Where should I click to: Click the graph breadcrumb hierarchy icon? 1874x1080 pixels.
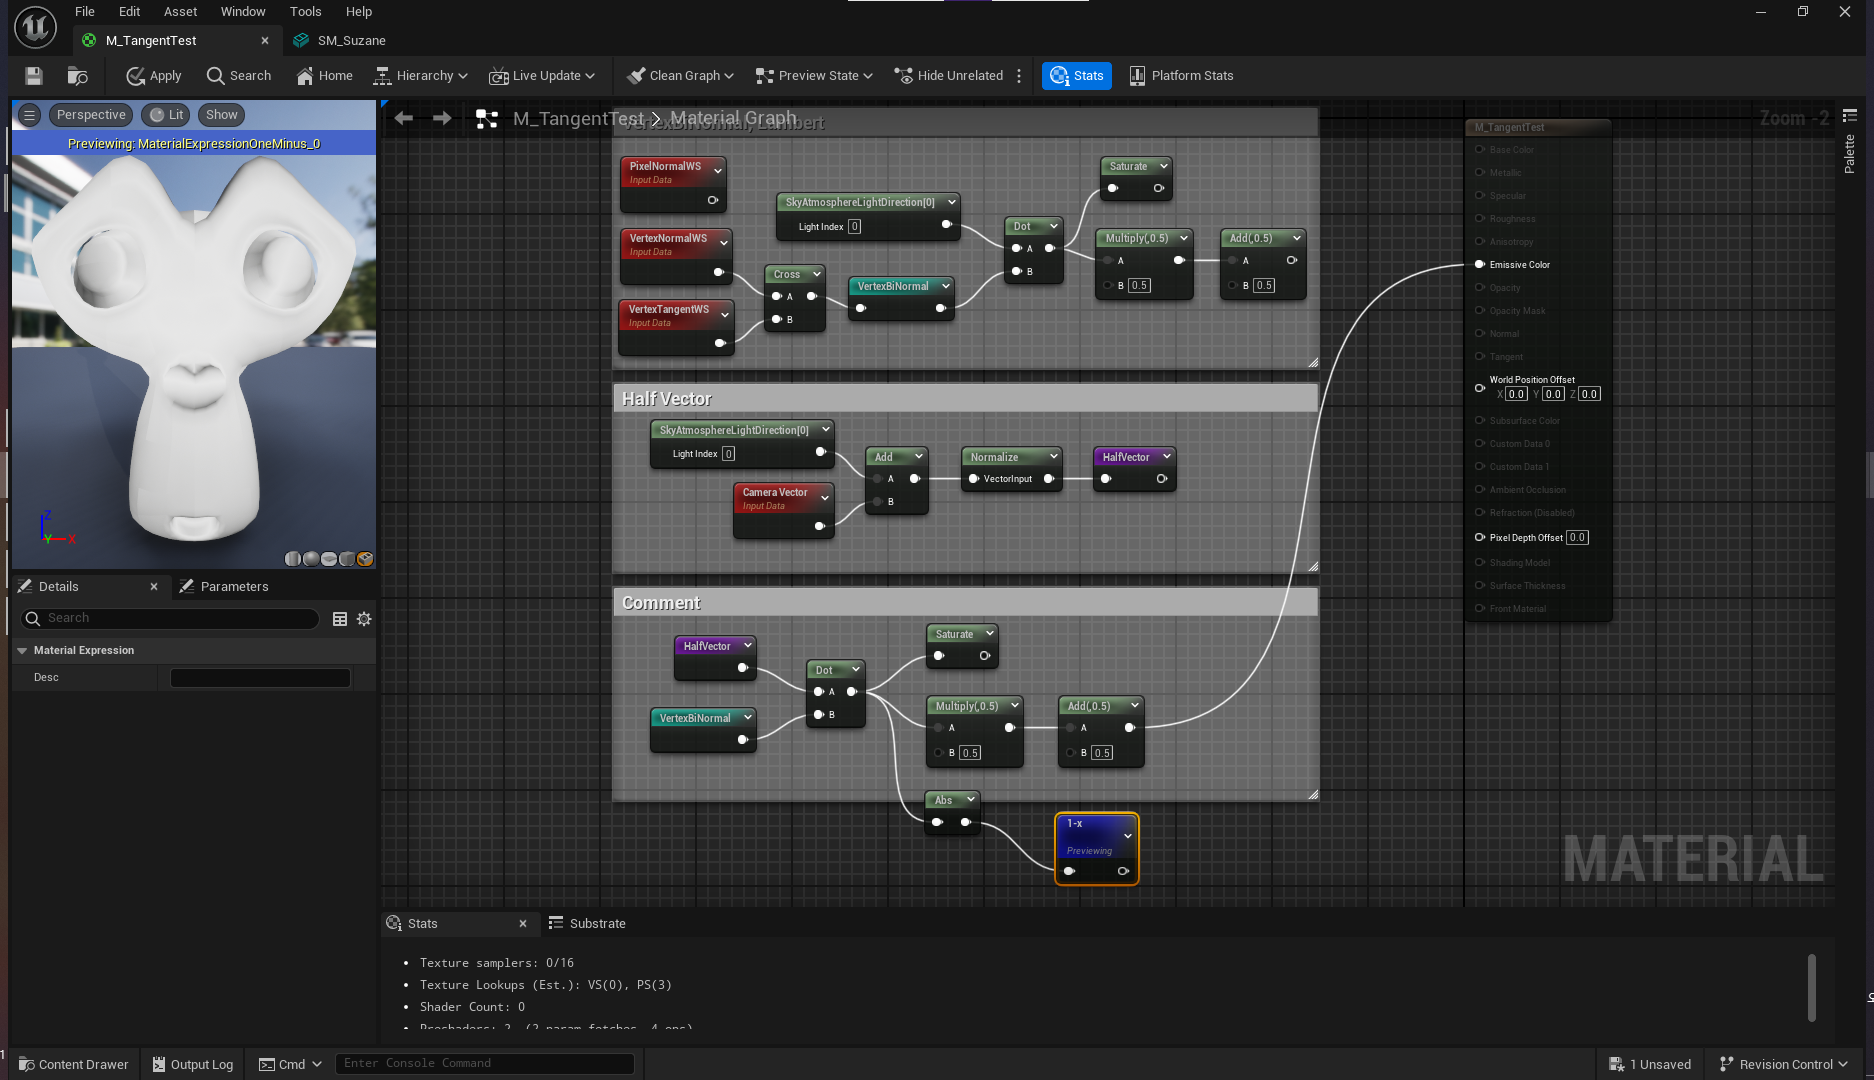pos(487,119)
